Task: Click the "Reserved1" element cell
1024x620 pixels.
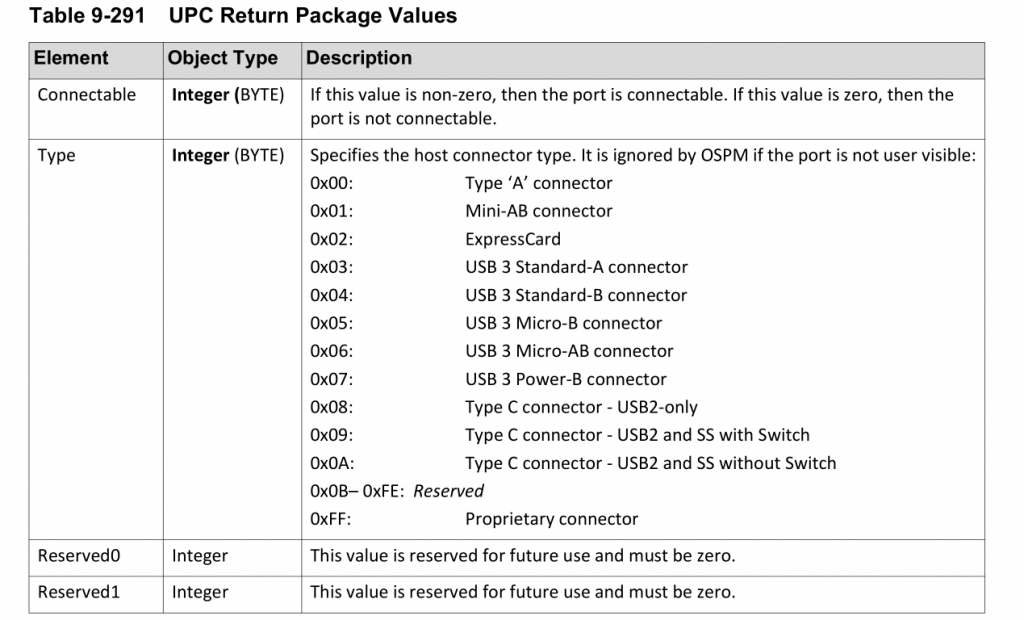Action: pos(79,591)
